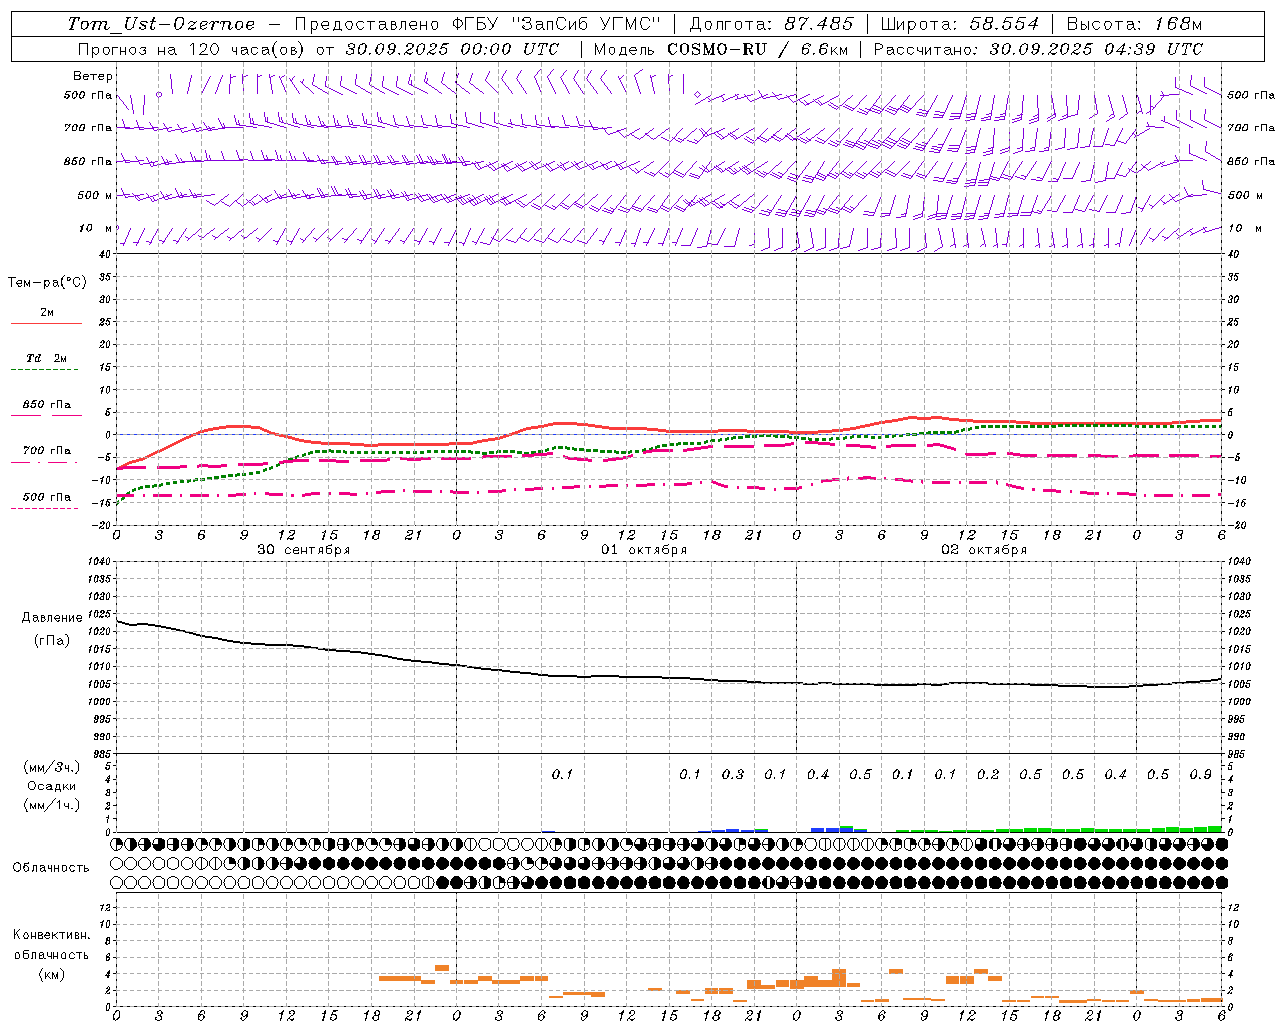The height and width of the screenshot is (1024, 1280).
Task: Click the Ветер panel label
Action: 93,76
